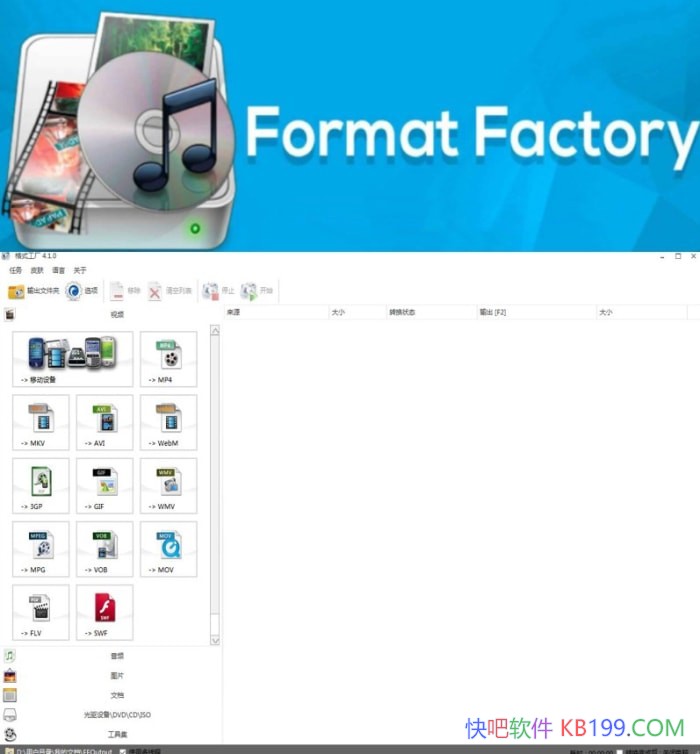Screen dimensions: 700x754
Task: Select the WebM format icon
Action: (168, 422)
